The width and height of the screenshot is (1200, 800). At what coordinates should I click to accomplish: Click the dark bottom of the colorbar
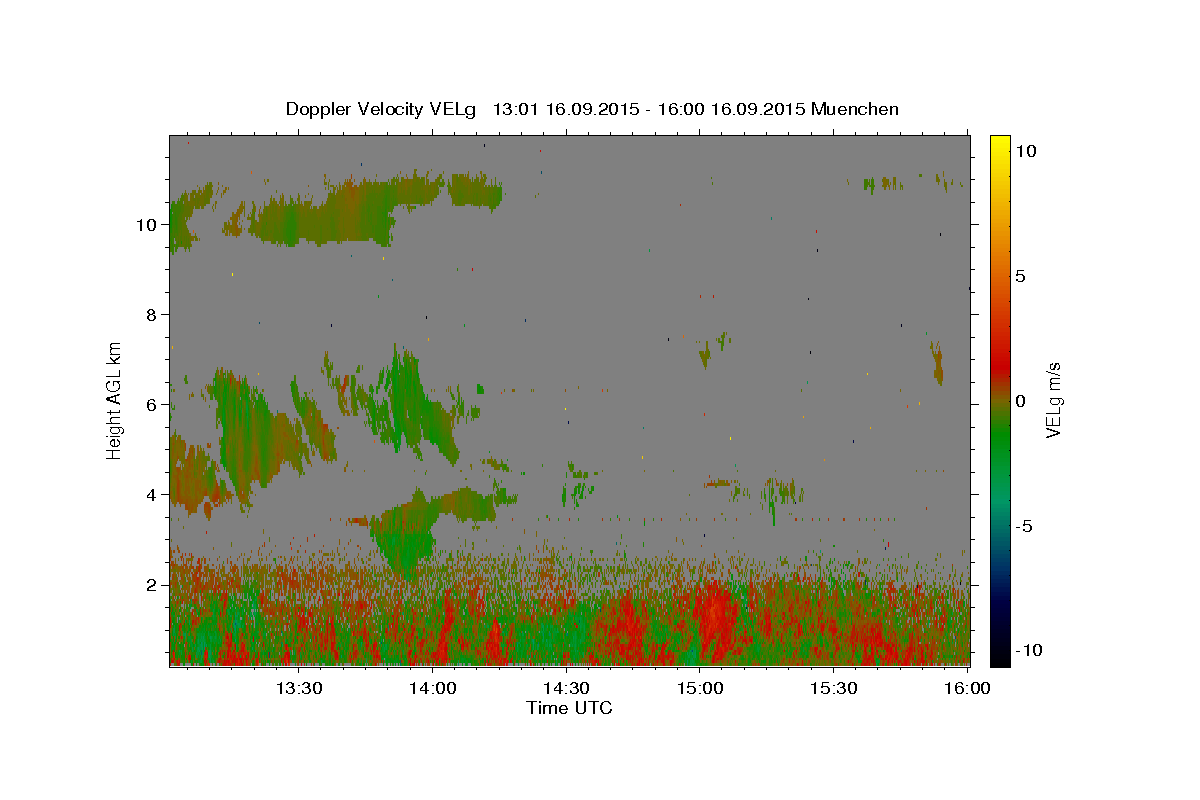pyautogui.click(x=1000, y=645)
